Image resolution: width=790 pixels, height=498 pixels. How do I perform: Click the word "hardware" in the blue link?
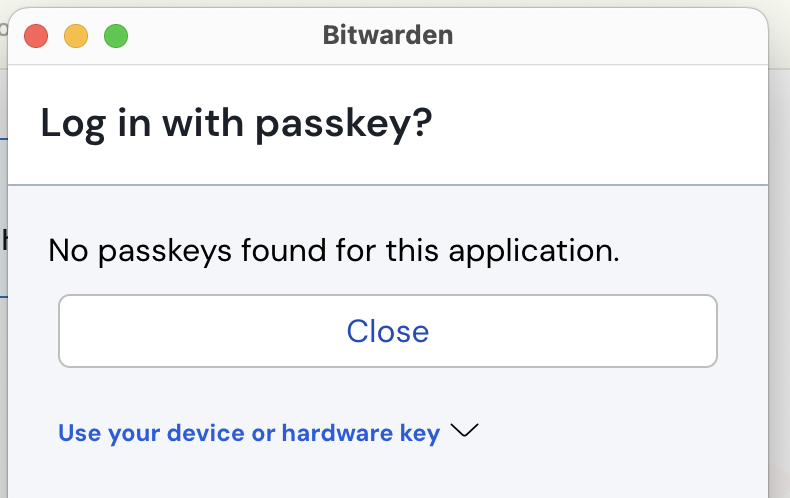coord(337,433)
